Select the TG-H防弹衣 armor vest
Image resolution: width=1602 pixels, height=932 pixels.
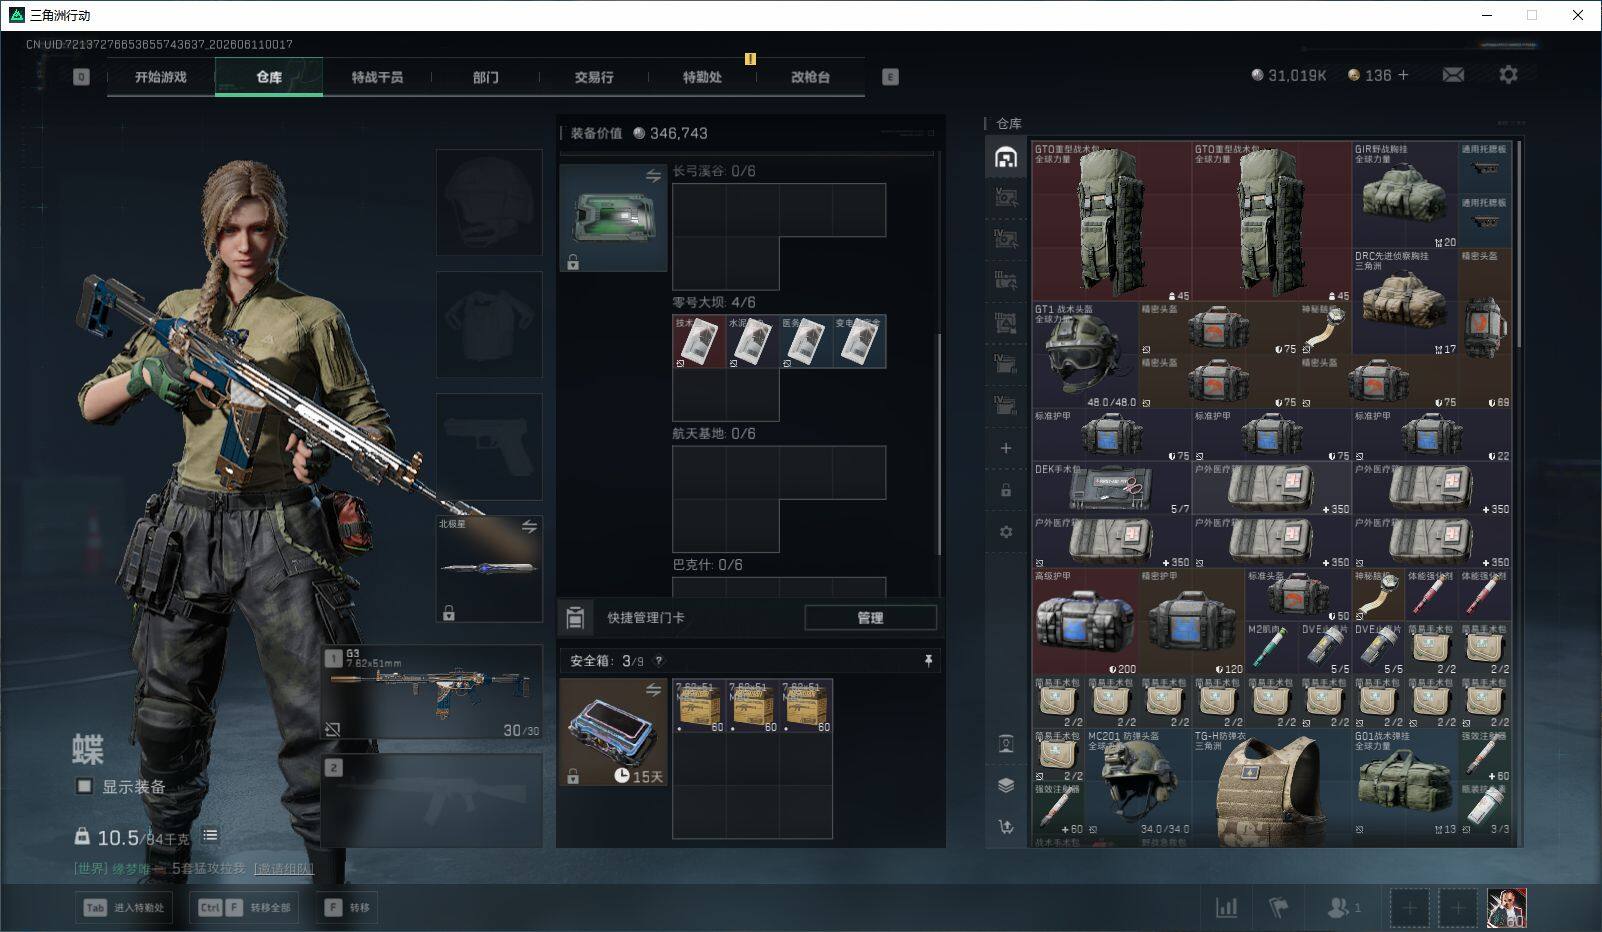pyautogui.click(x=1271, y=788)
